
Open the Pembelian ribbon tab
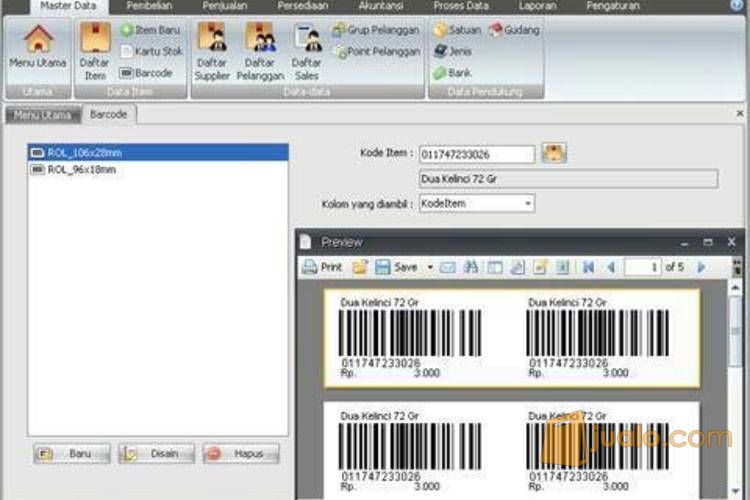[149, 6]
